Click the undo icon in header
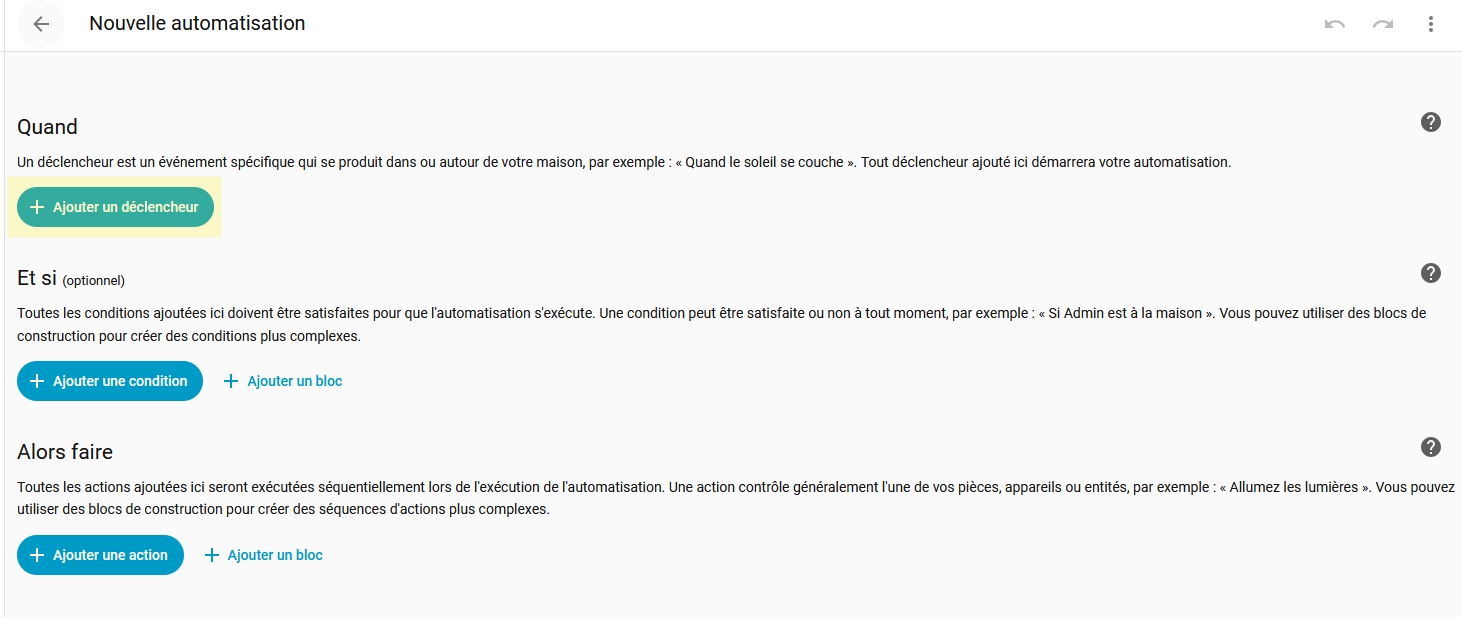1462x617 pixels. (x=1335, y=24)
